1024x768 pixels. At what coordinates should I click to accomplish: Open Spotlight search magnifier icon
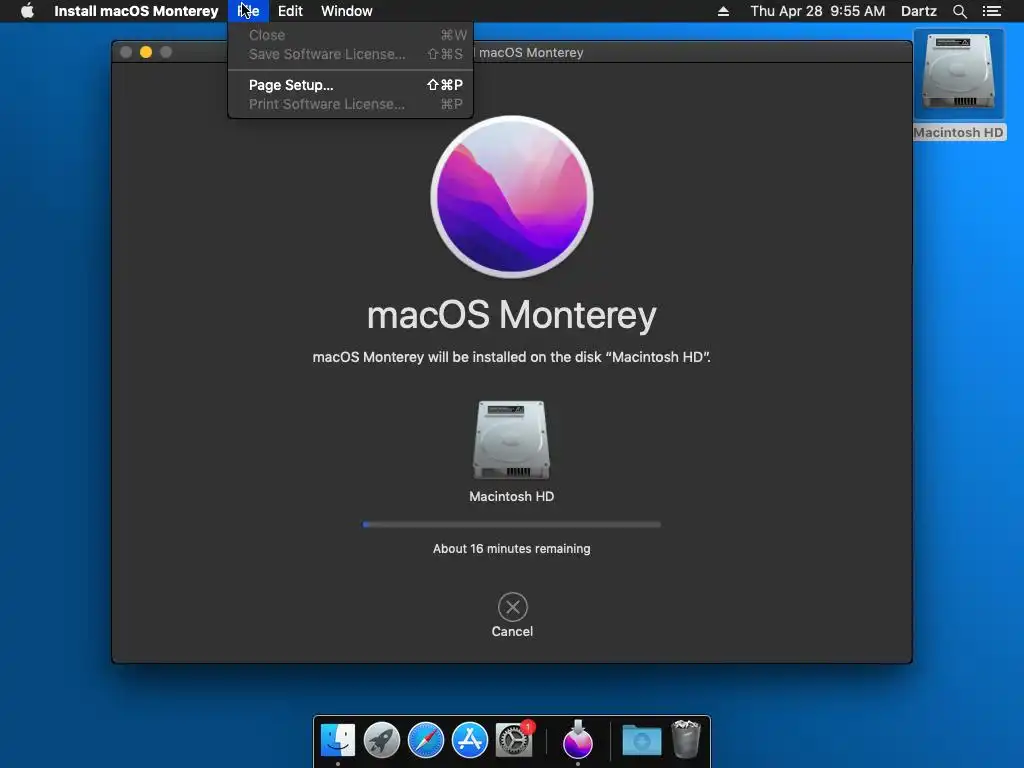coord(959,11)
